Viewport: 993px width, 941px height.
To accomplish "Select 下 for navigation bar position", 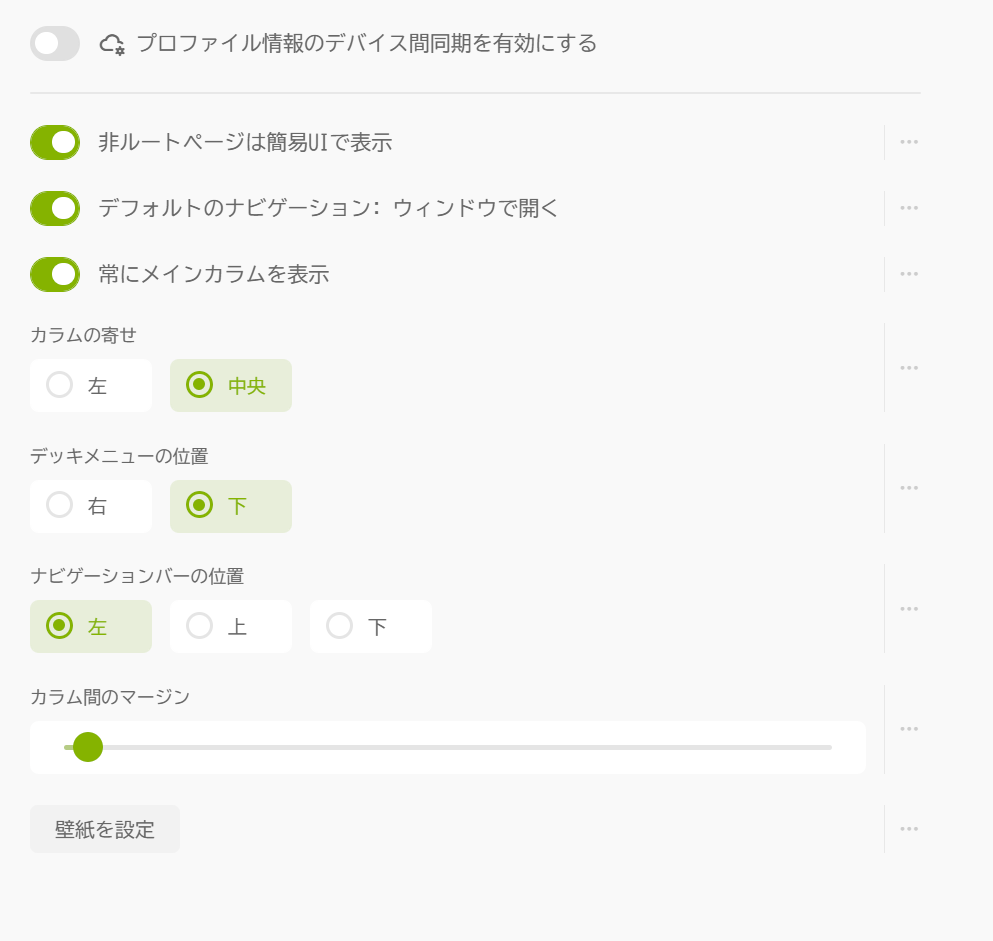I will (x=370, y=626).
